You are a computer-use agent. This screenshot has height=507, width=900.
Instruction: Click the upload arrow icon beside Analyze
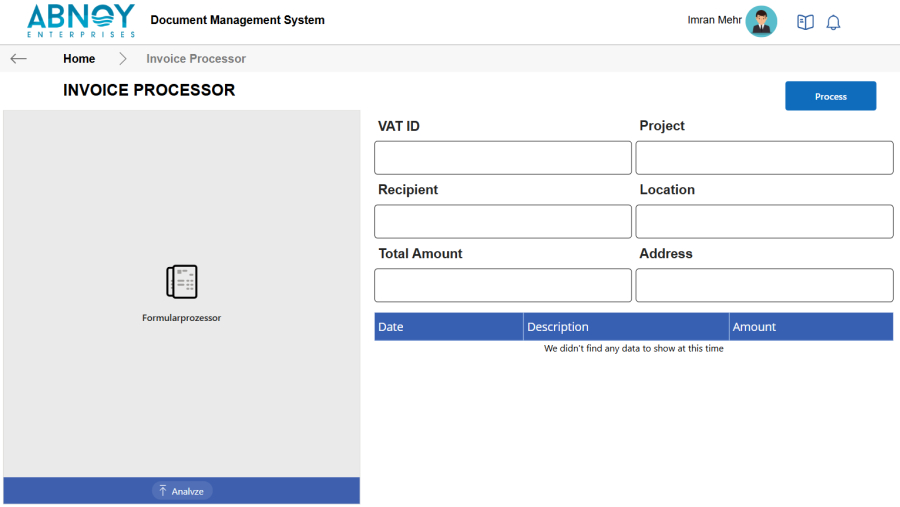(x=163, y=491)
